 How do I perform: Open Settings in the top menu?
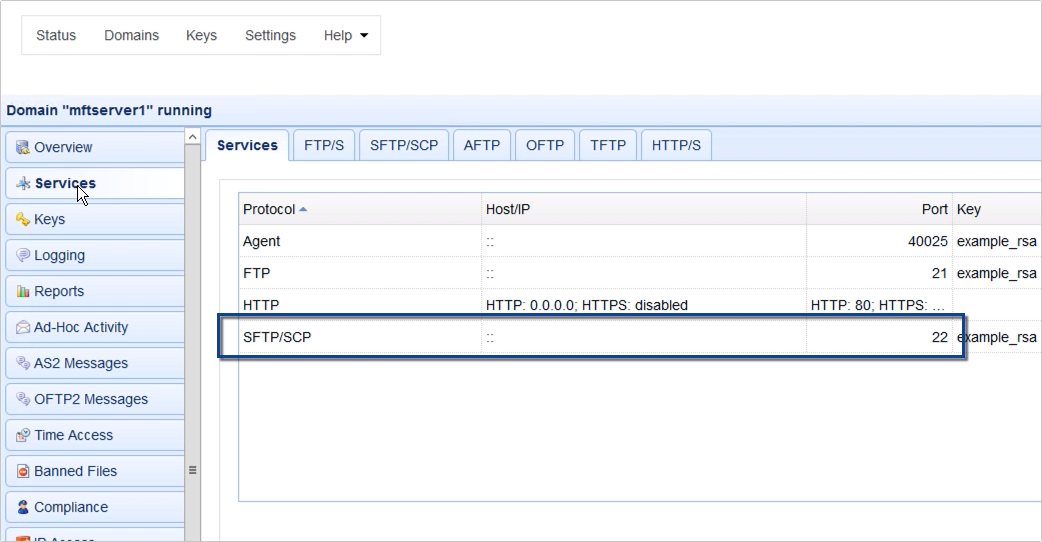point(270,35)
